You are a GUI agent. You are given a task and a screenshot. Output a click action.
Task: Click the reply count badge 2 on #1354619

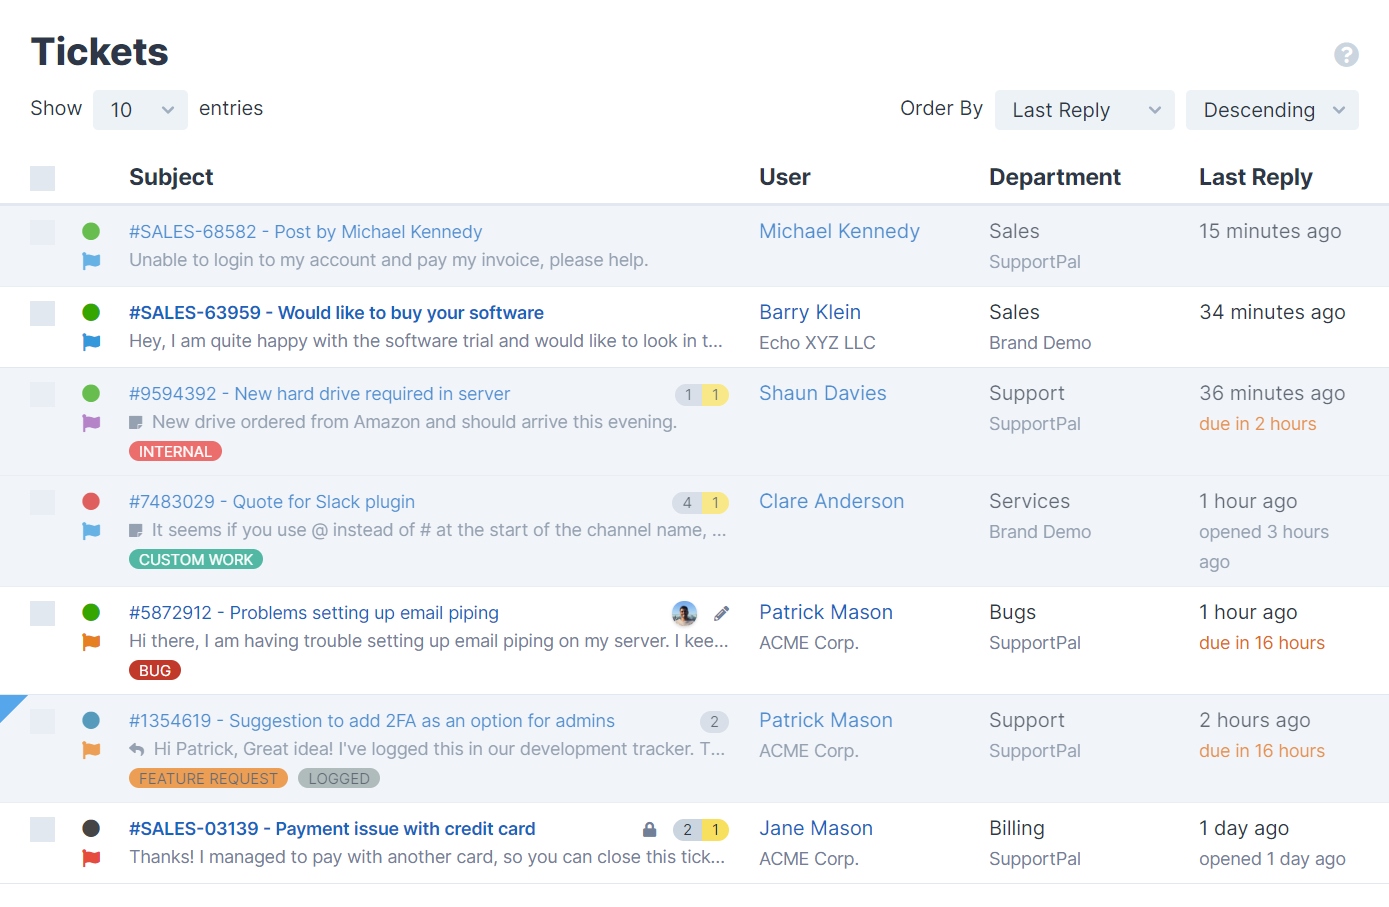[x=714, y=722]
